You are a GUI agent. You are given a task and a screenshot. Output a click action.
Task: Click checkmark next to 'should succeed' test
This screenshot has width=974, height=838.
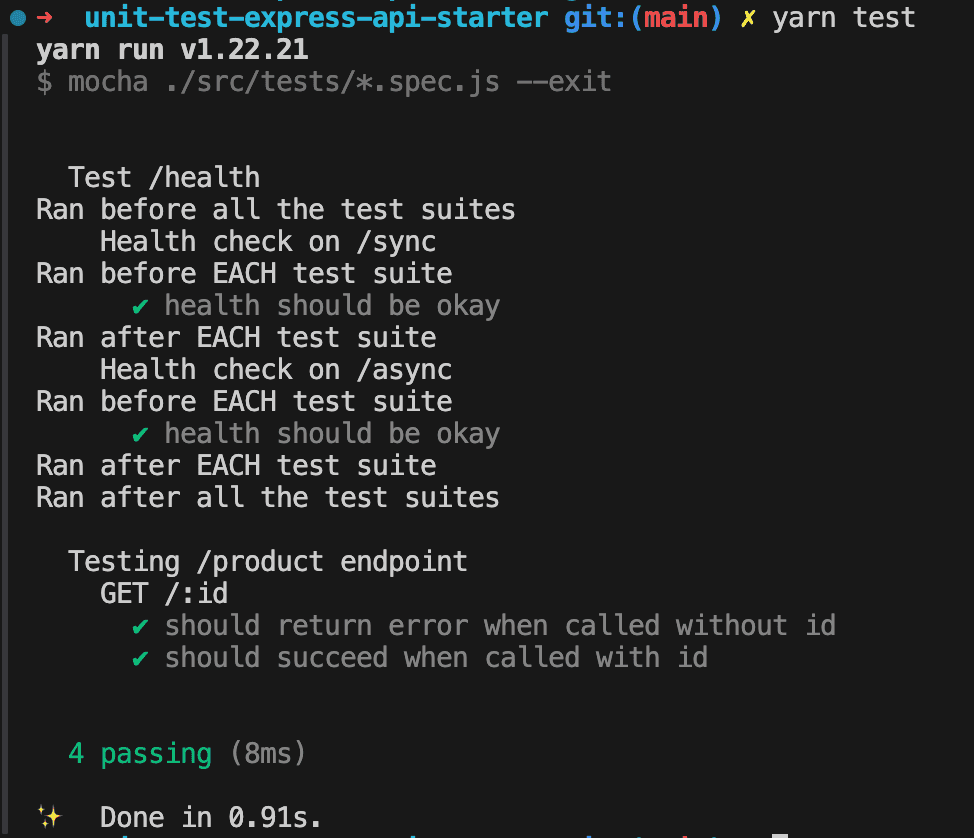pos(140,658)
